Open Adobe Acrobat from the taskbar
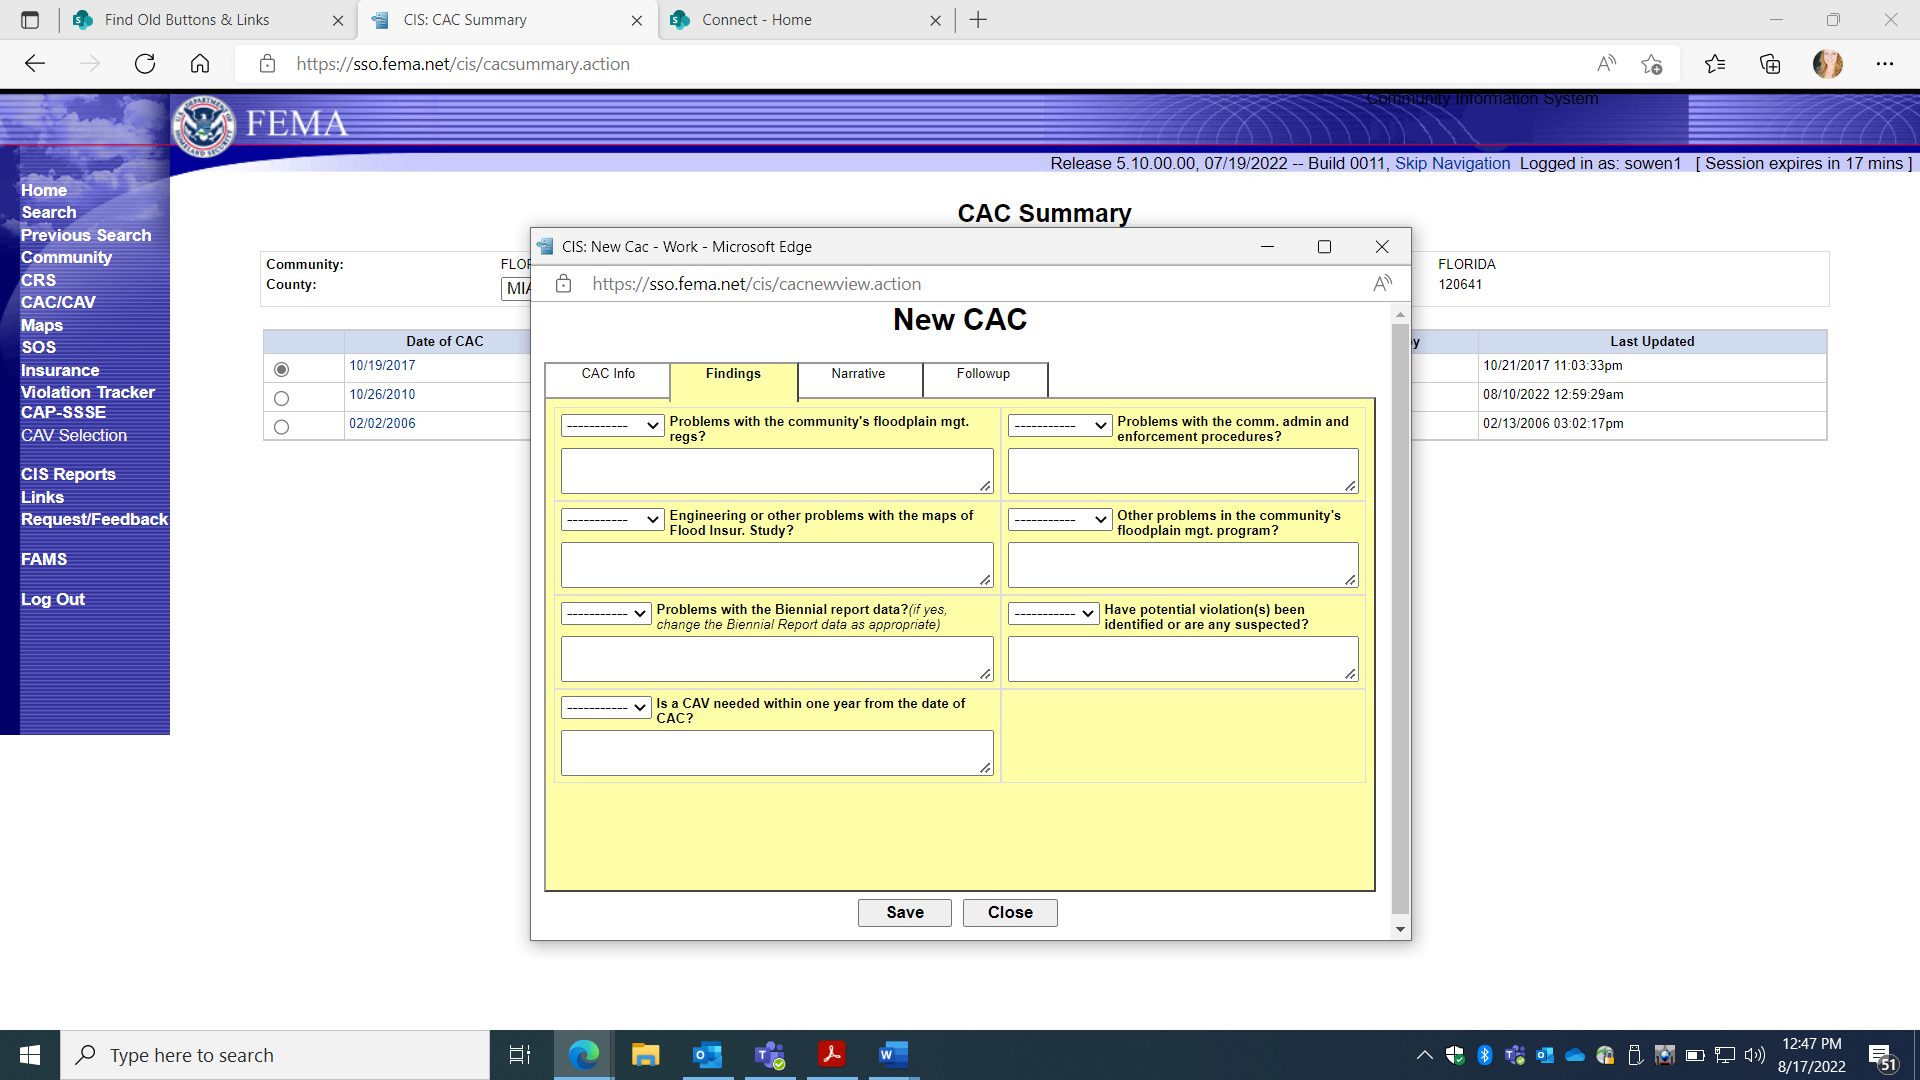 (831, 1055)
